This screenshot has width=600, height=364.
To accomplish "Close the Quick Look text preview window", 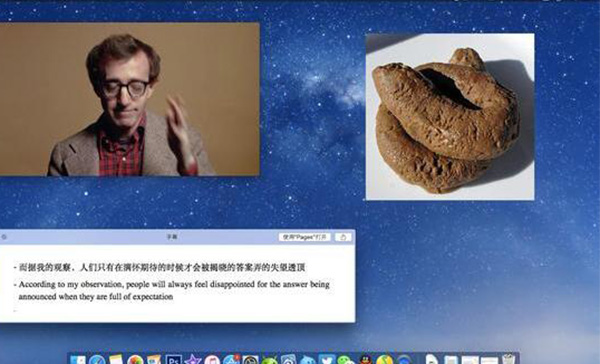I will point(4,237).
